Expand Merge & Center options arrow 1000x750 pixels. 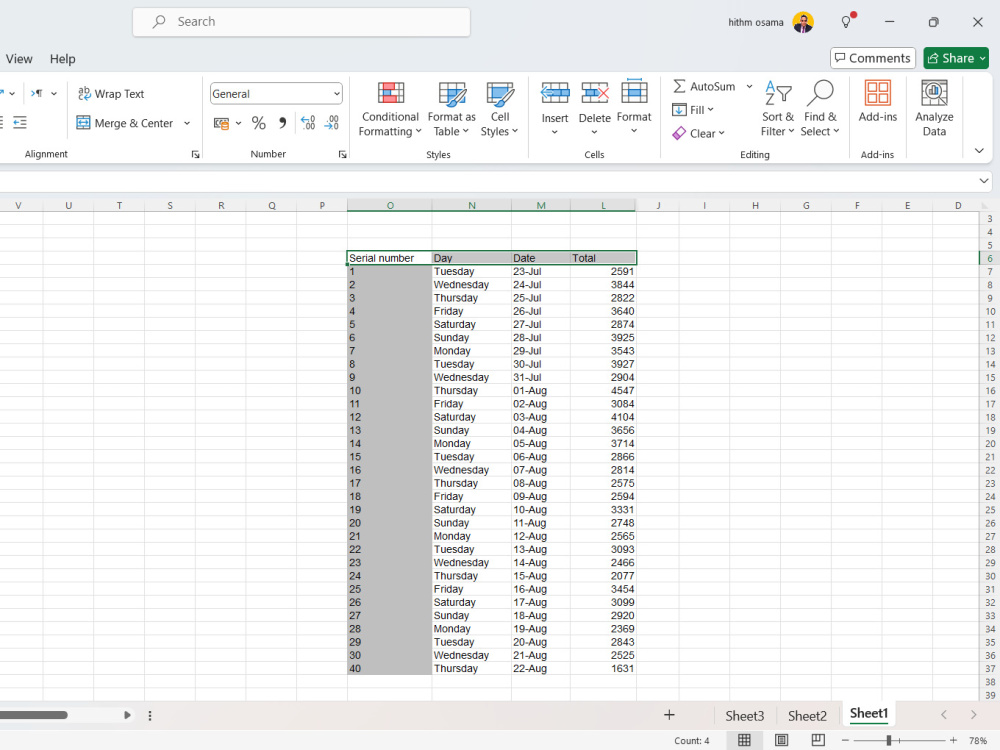(x=187, y=122)
